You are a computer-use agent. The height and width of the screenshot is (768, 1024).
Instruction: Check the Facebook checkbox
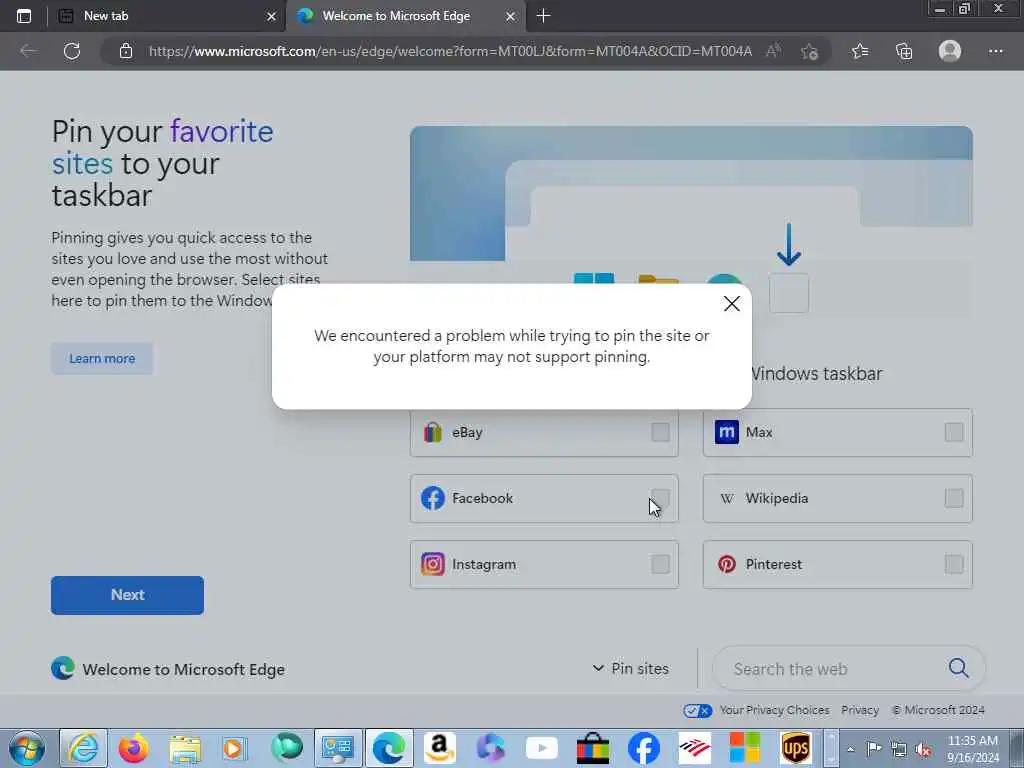coord(660,498)
